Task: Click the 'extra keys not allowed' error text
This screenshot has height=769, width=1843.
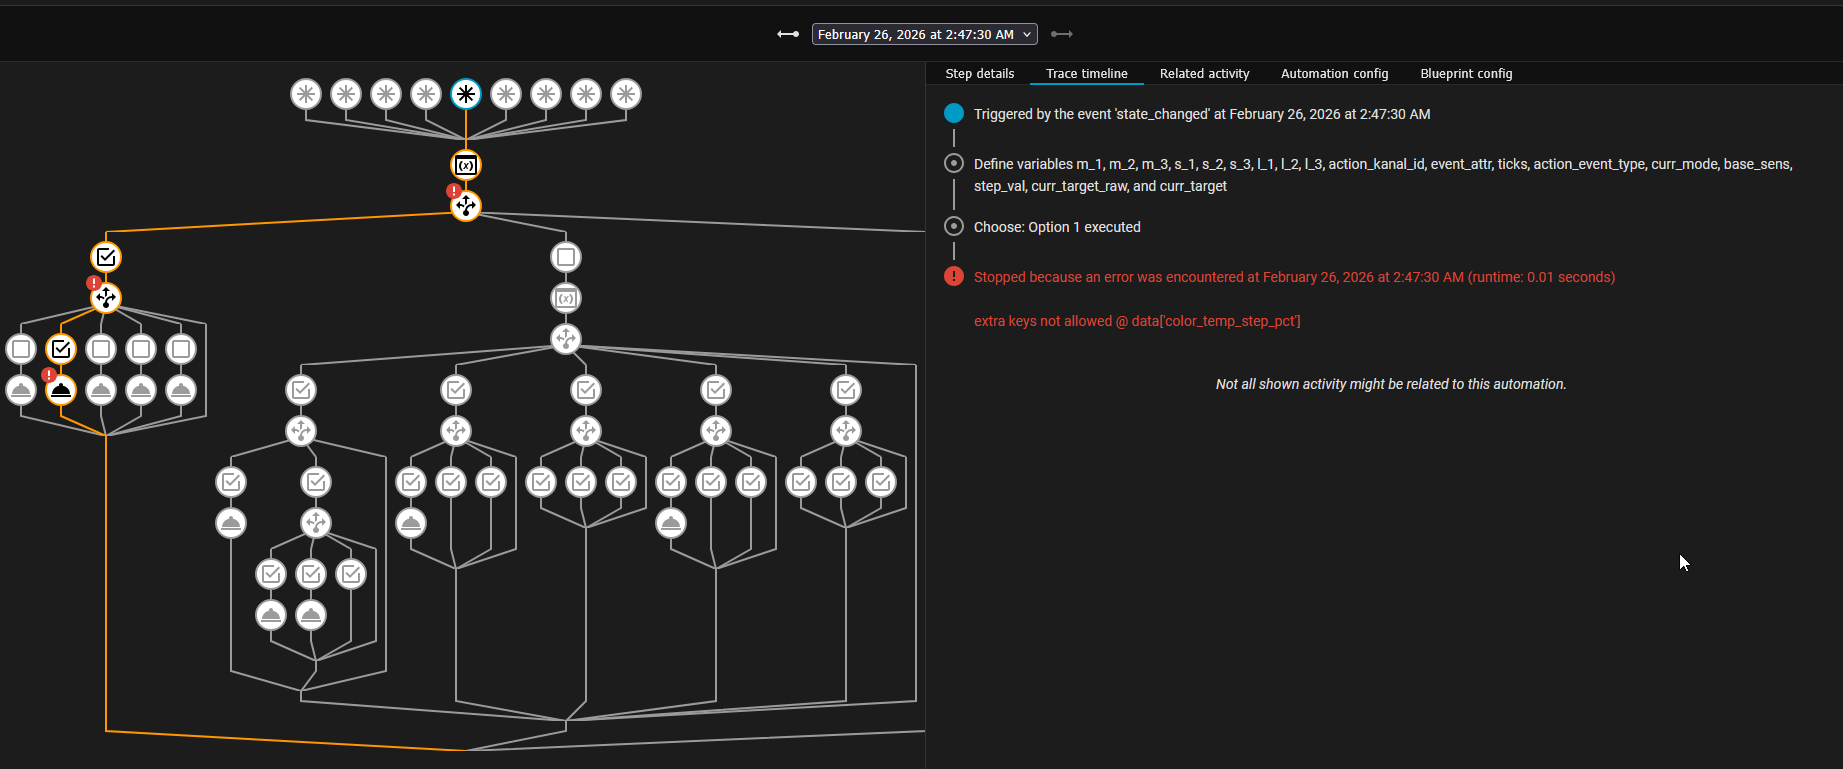Action: [x=1137, y=321]
